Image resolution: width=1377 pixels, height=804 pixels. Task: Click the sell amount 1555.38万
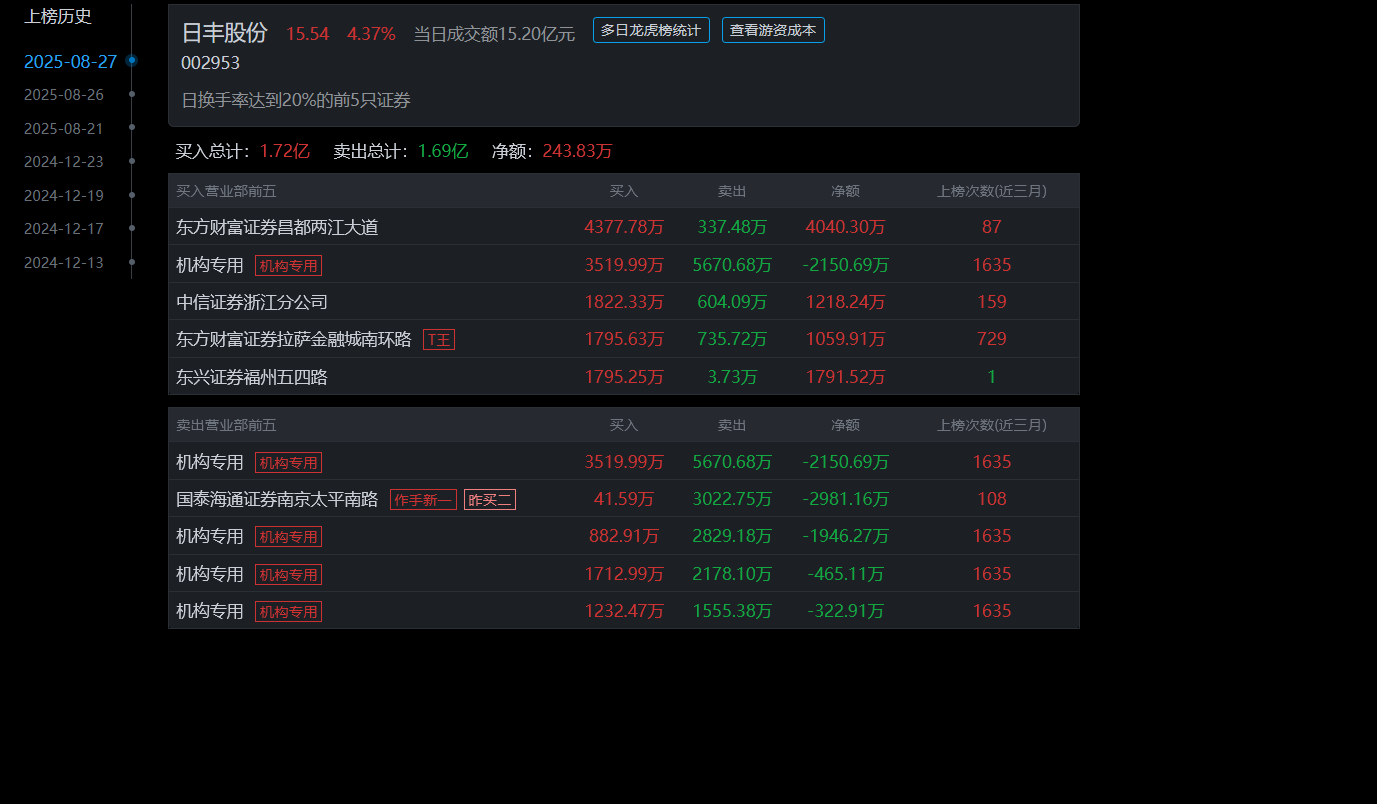tap(732, 611)
